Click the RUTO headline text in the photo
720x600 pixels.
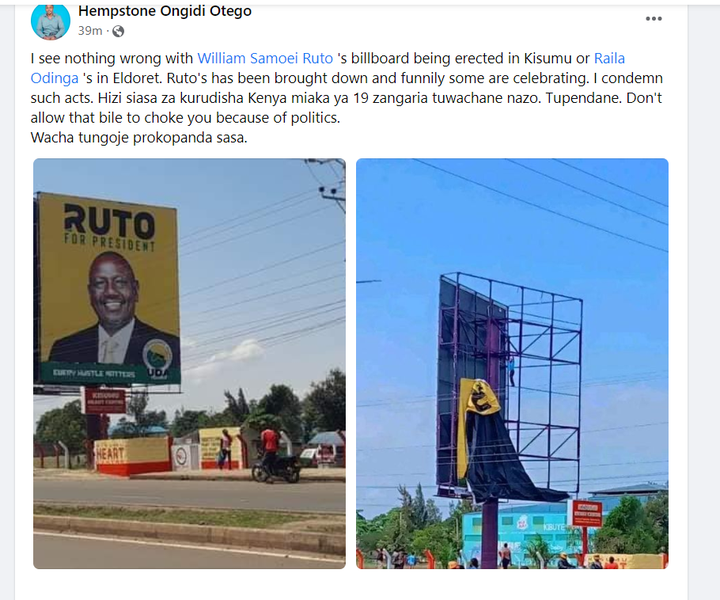(109, 221)
